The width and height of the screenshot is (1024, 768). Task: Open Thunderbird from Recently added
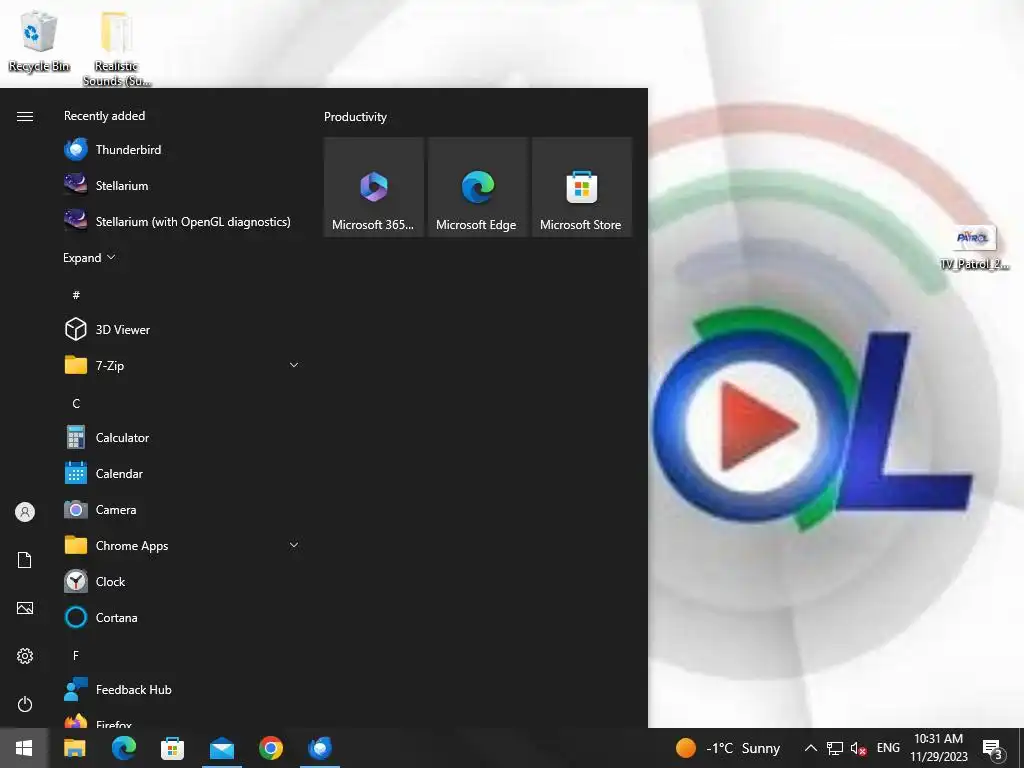pos(183,150)
